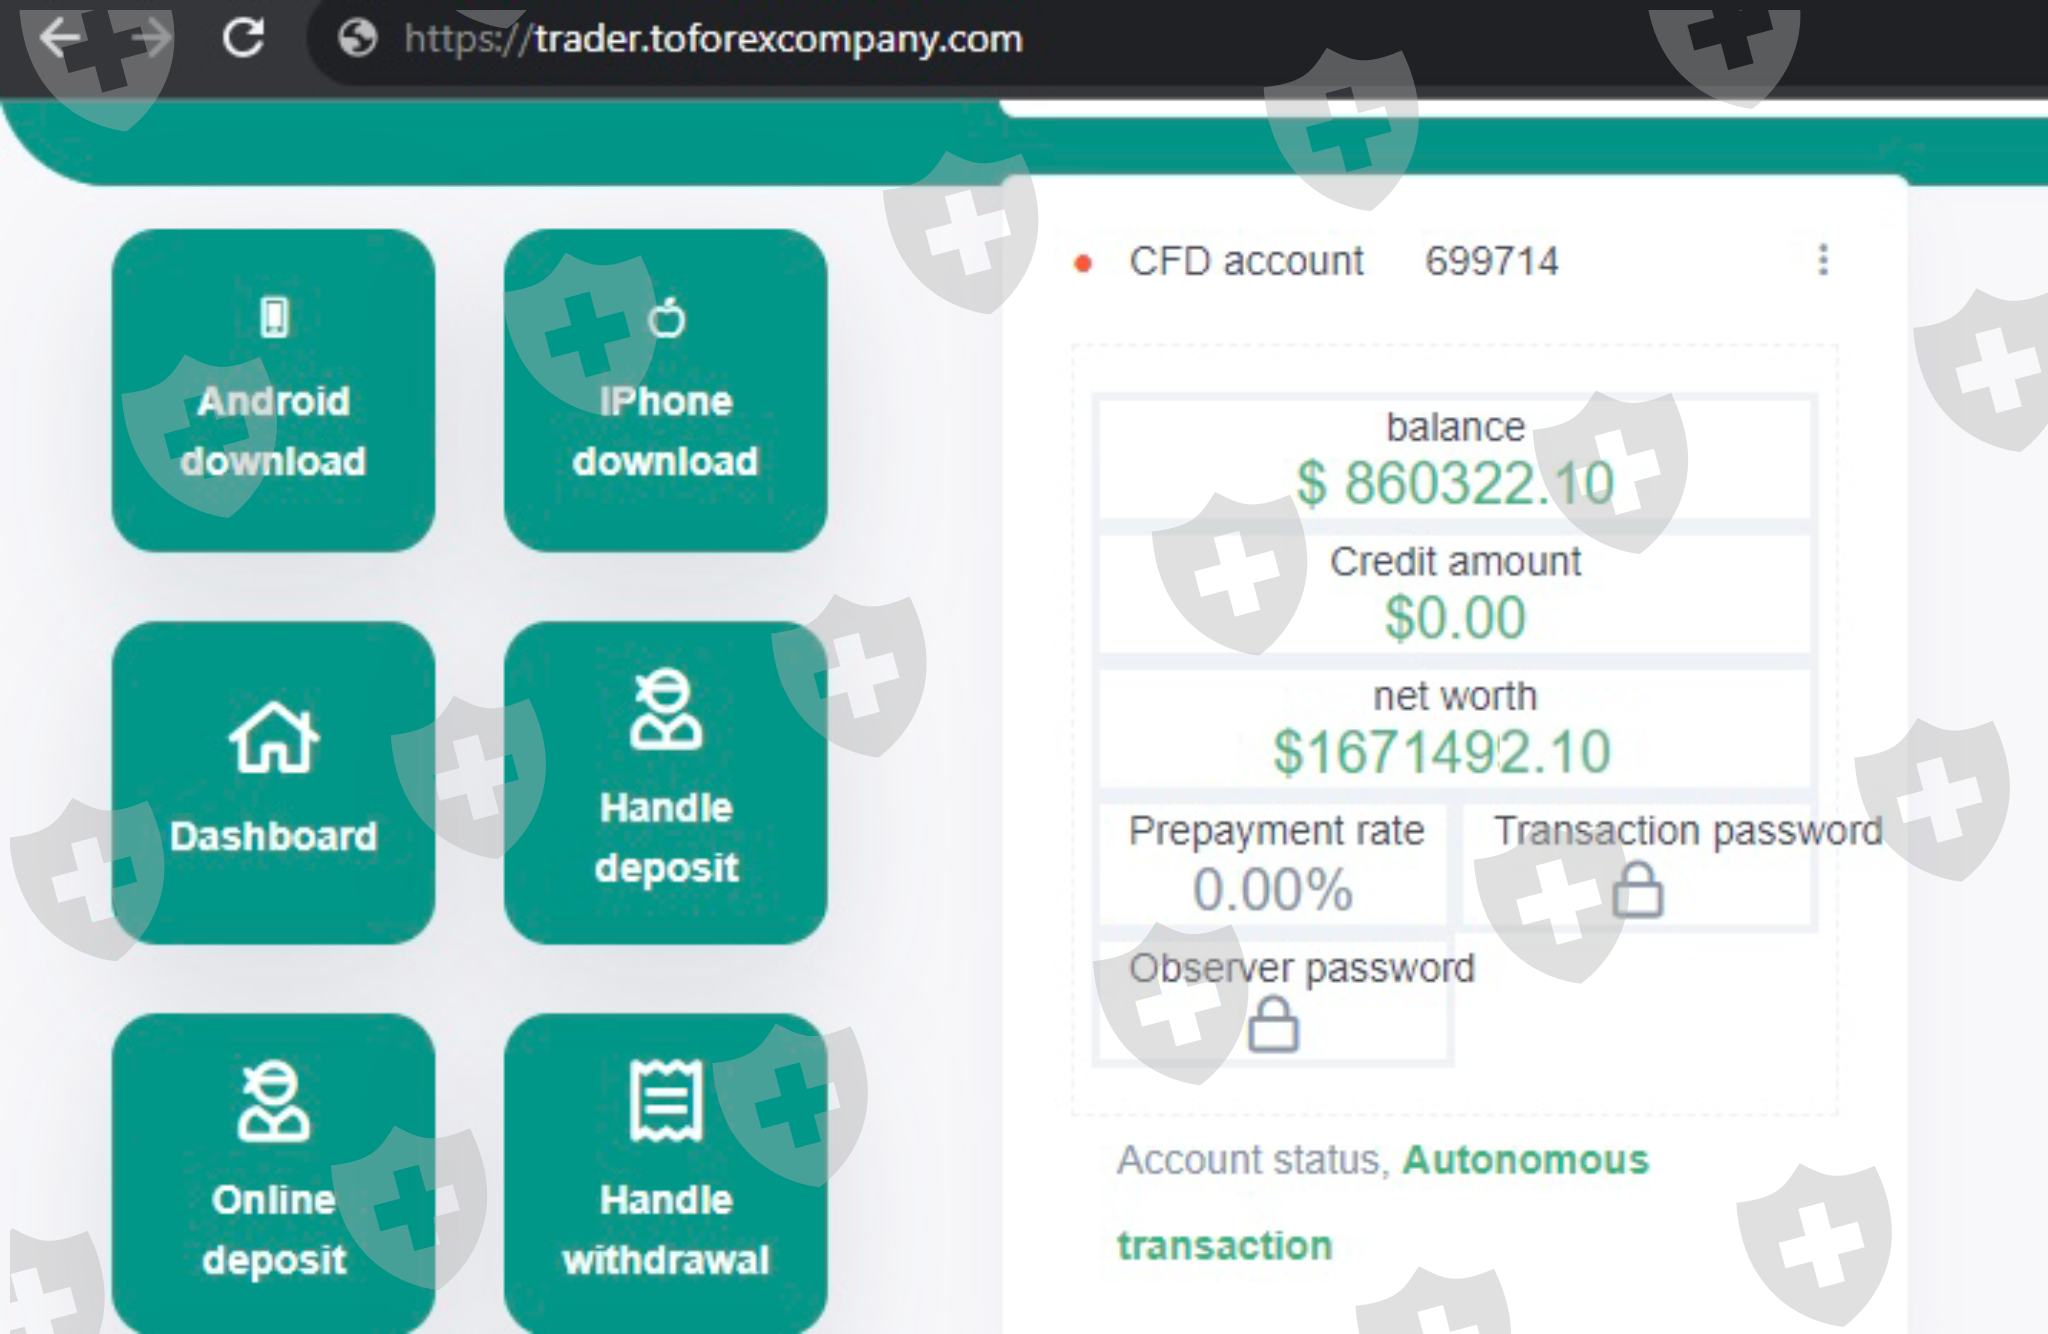Click the net worth value

pyautogui.click(x=1441, y=752)
